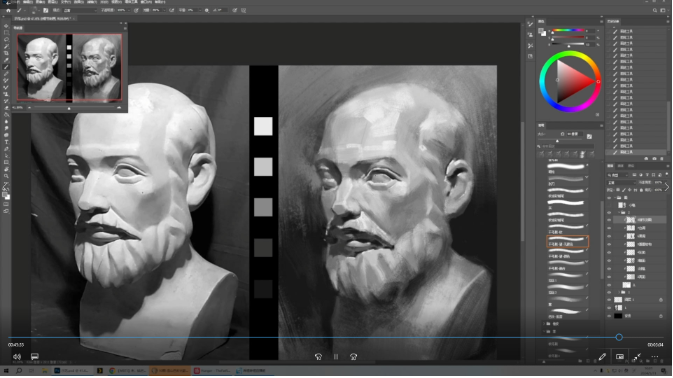Select the highlighted Brush tool in the toolbox
This screenshot has height=378, width=673.
(6, 67)
